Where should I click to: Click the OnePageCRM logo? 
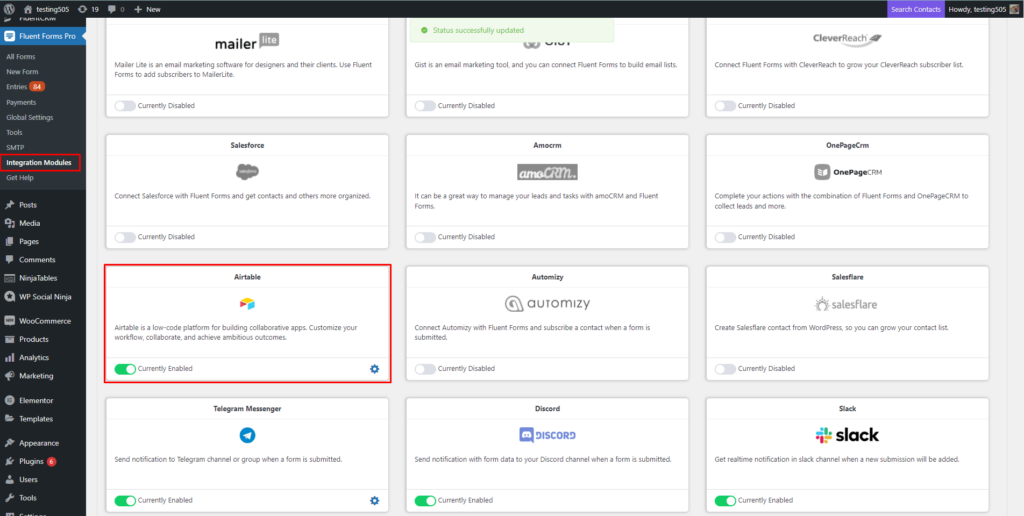tap(847, 172)
